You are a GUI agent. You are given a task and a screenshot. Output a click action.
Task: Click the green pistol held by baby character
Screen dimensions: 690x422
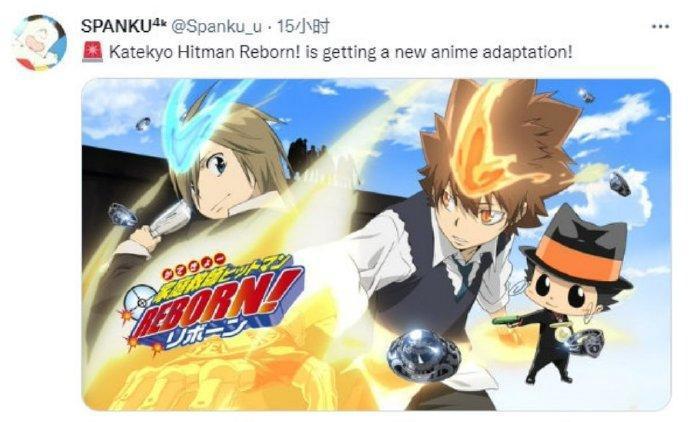coord(506,320)
